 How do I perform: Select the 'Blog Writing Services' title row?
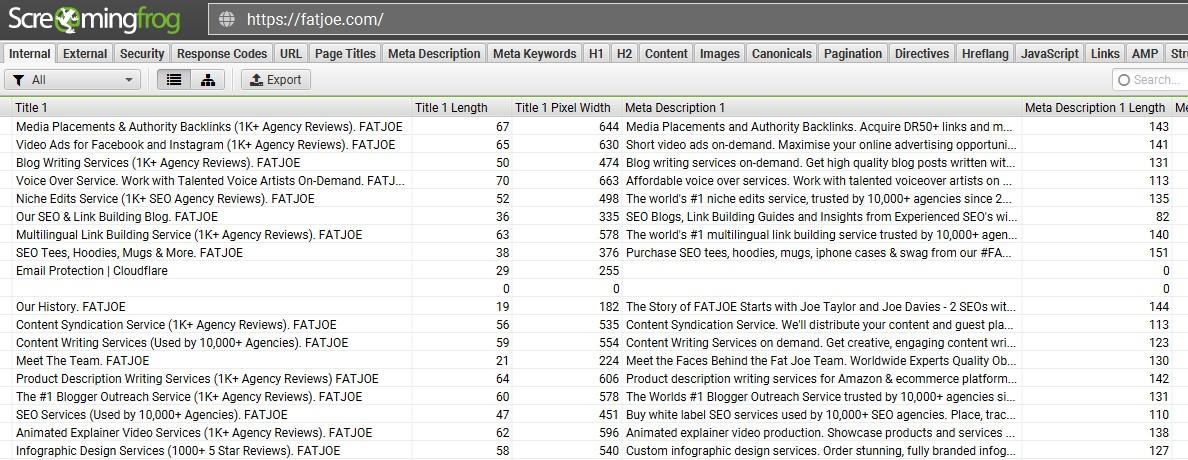[158, 163]
